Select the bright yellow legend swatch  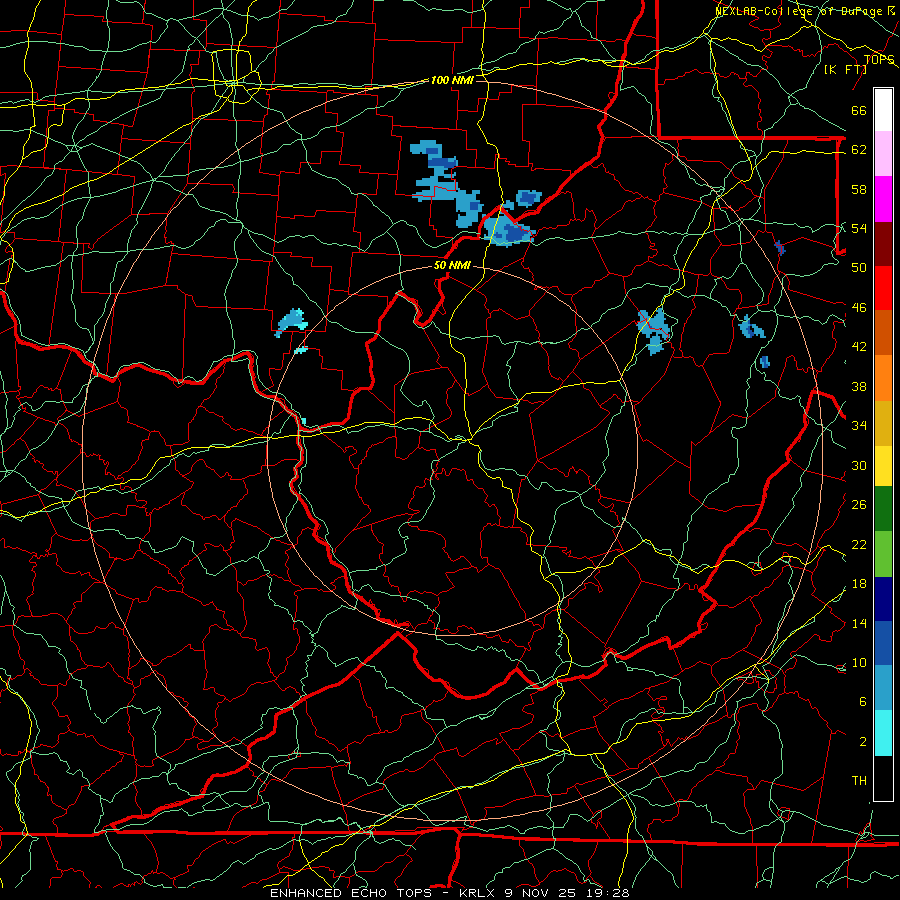(883, 465)
